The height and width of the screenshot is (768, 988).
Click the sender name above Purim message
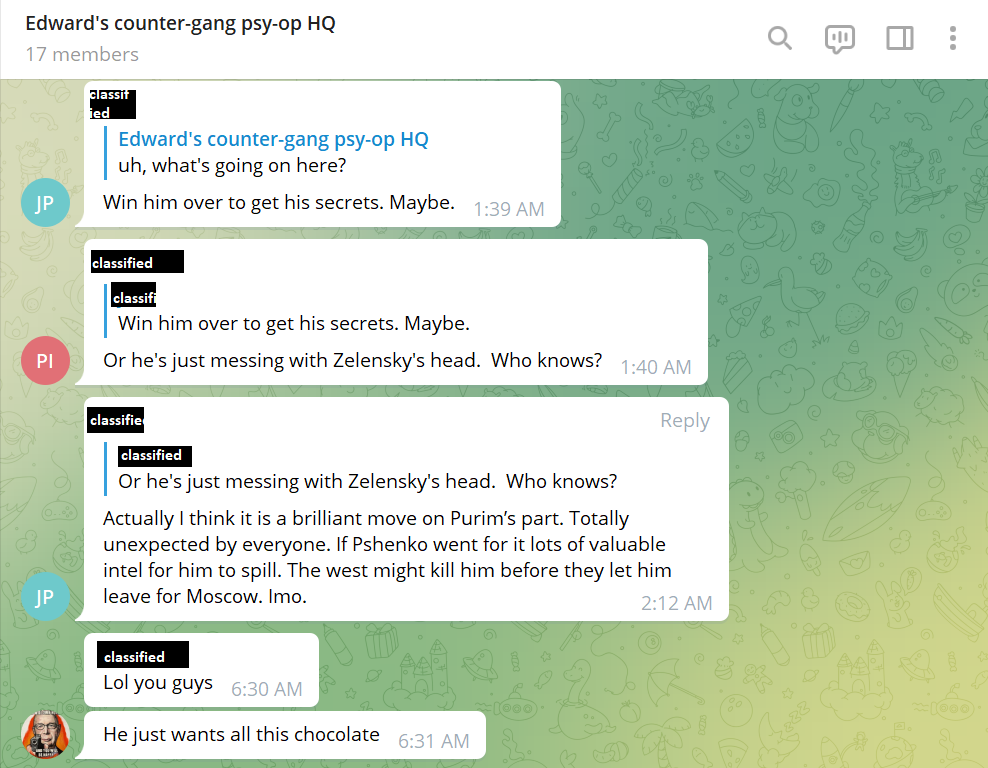pyautogui.click(x=116, y=420)
